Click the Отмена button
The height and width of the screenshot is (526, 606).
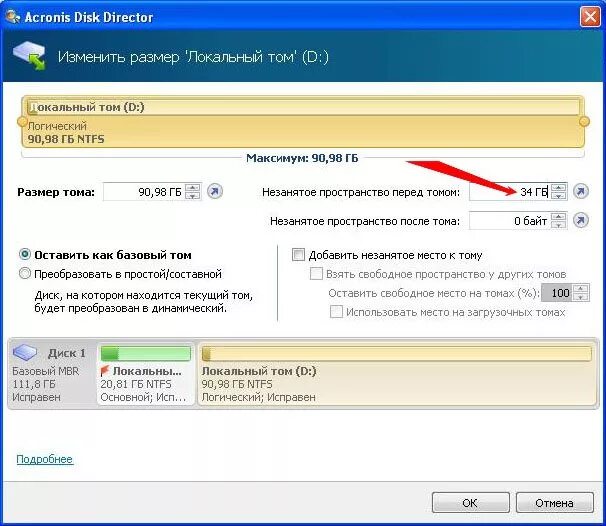pos(554,502)
